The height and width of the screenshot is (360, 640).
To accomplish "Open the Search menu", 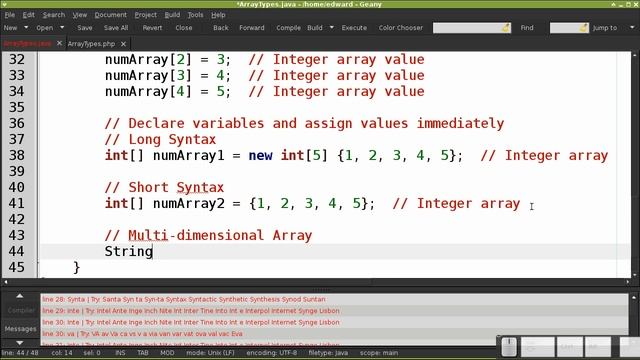I will click(54, 15).
